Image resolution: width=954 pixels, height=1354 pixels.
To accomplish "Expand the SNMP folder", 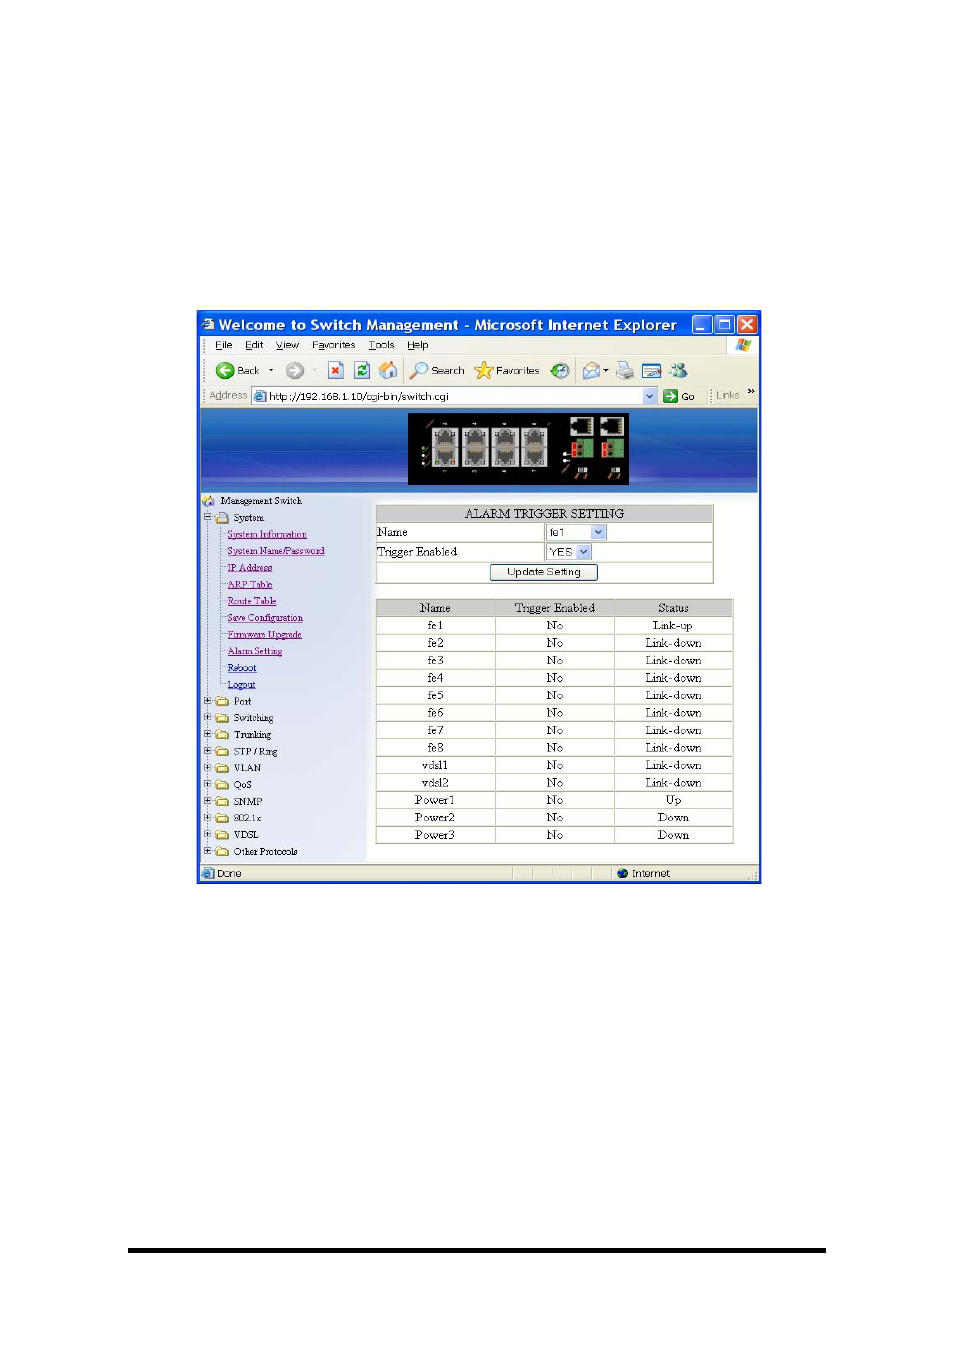I will click(x=208, y=801).
